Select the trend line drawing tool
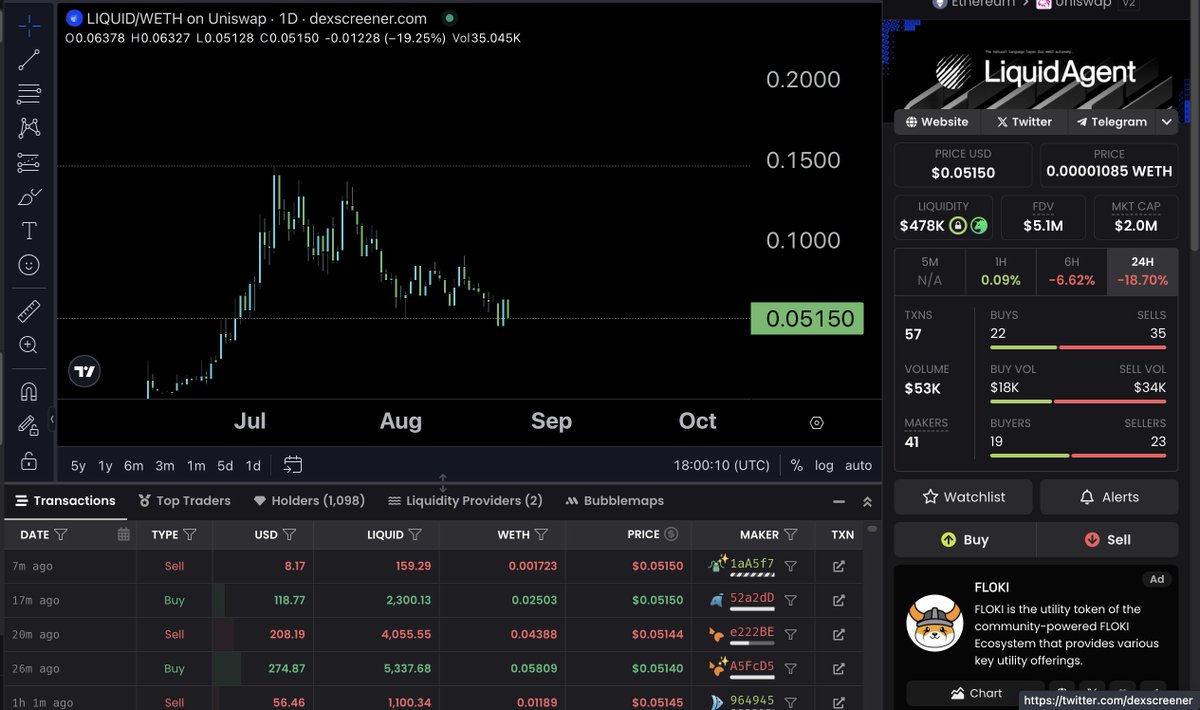Screen dimensions: 1200x710 (28, 60)
